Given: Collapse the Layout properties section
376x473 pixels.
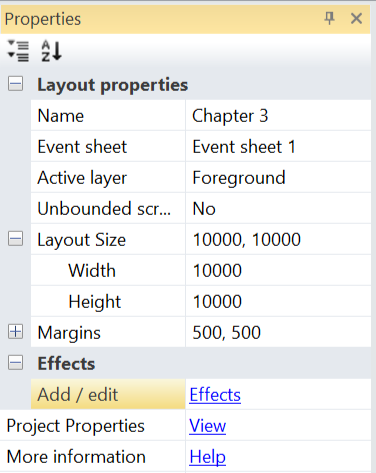Looking at the screenshot, I should click(15, 83).
